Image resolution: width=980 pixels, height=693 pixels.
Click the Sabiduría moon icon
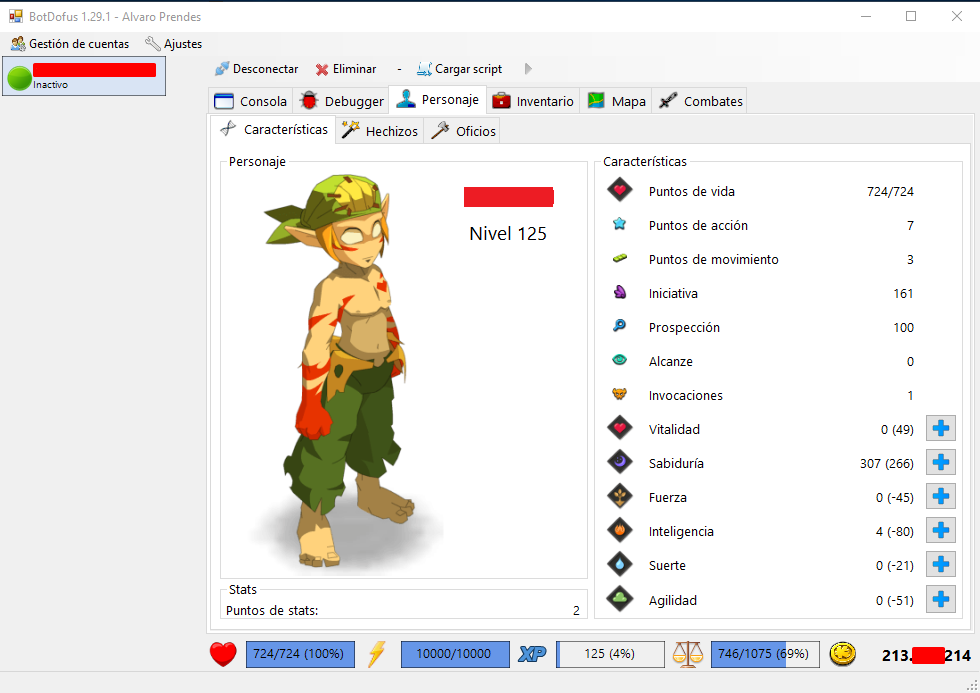[x=620, y=462]
